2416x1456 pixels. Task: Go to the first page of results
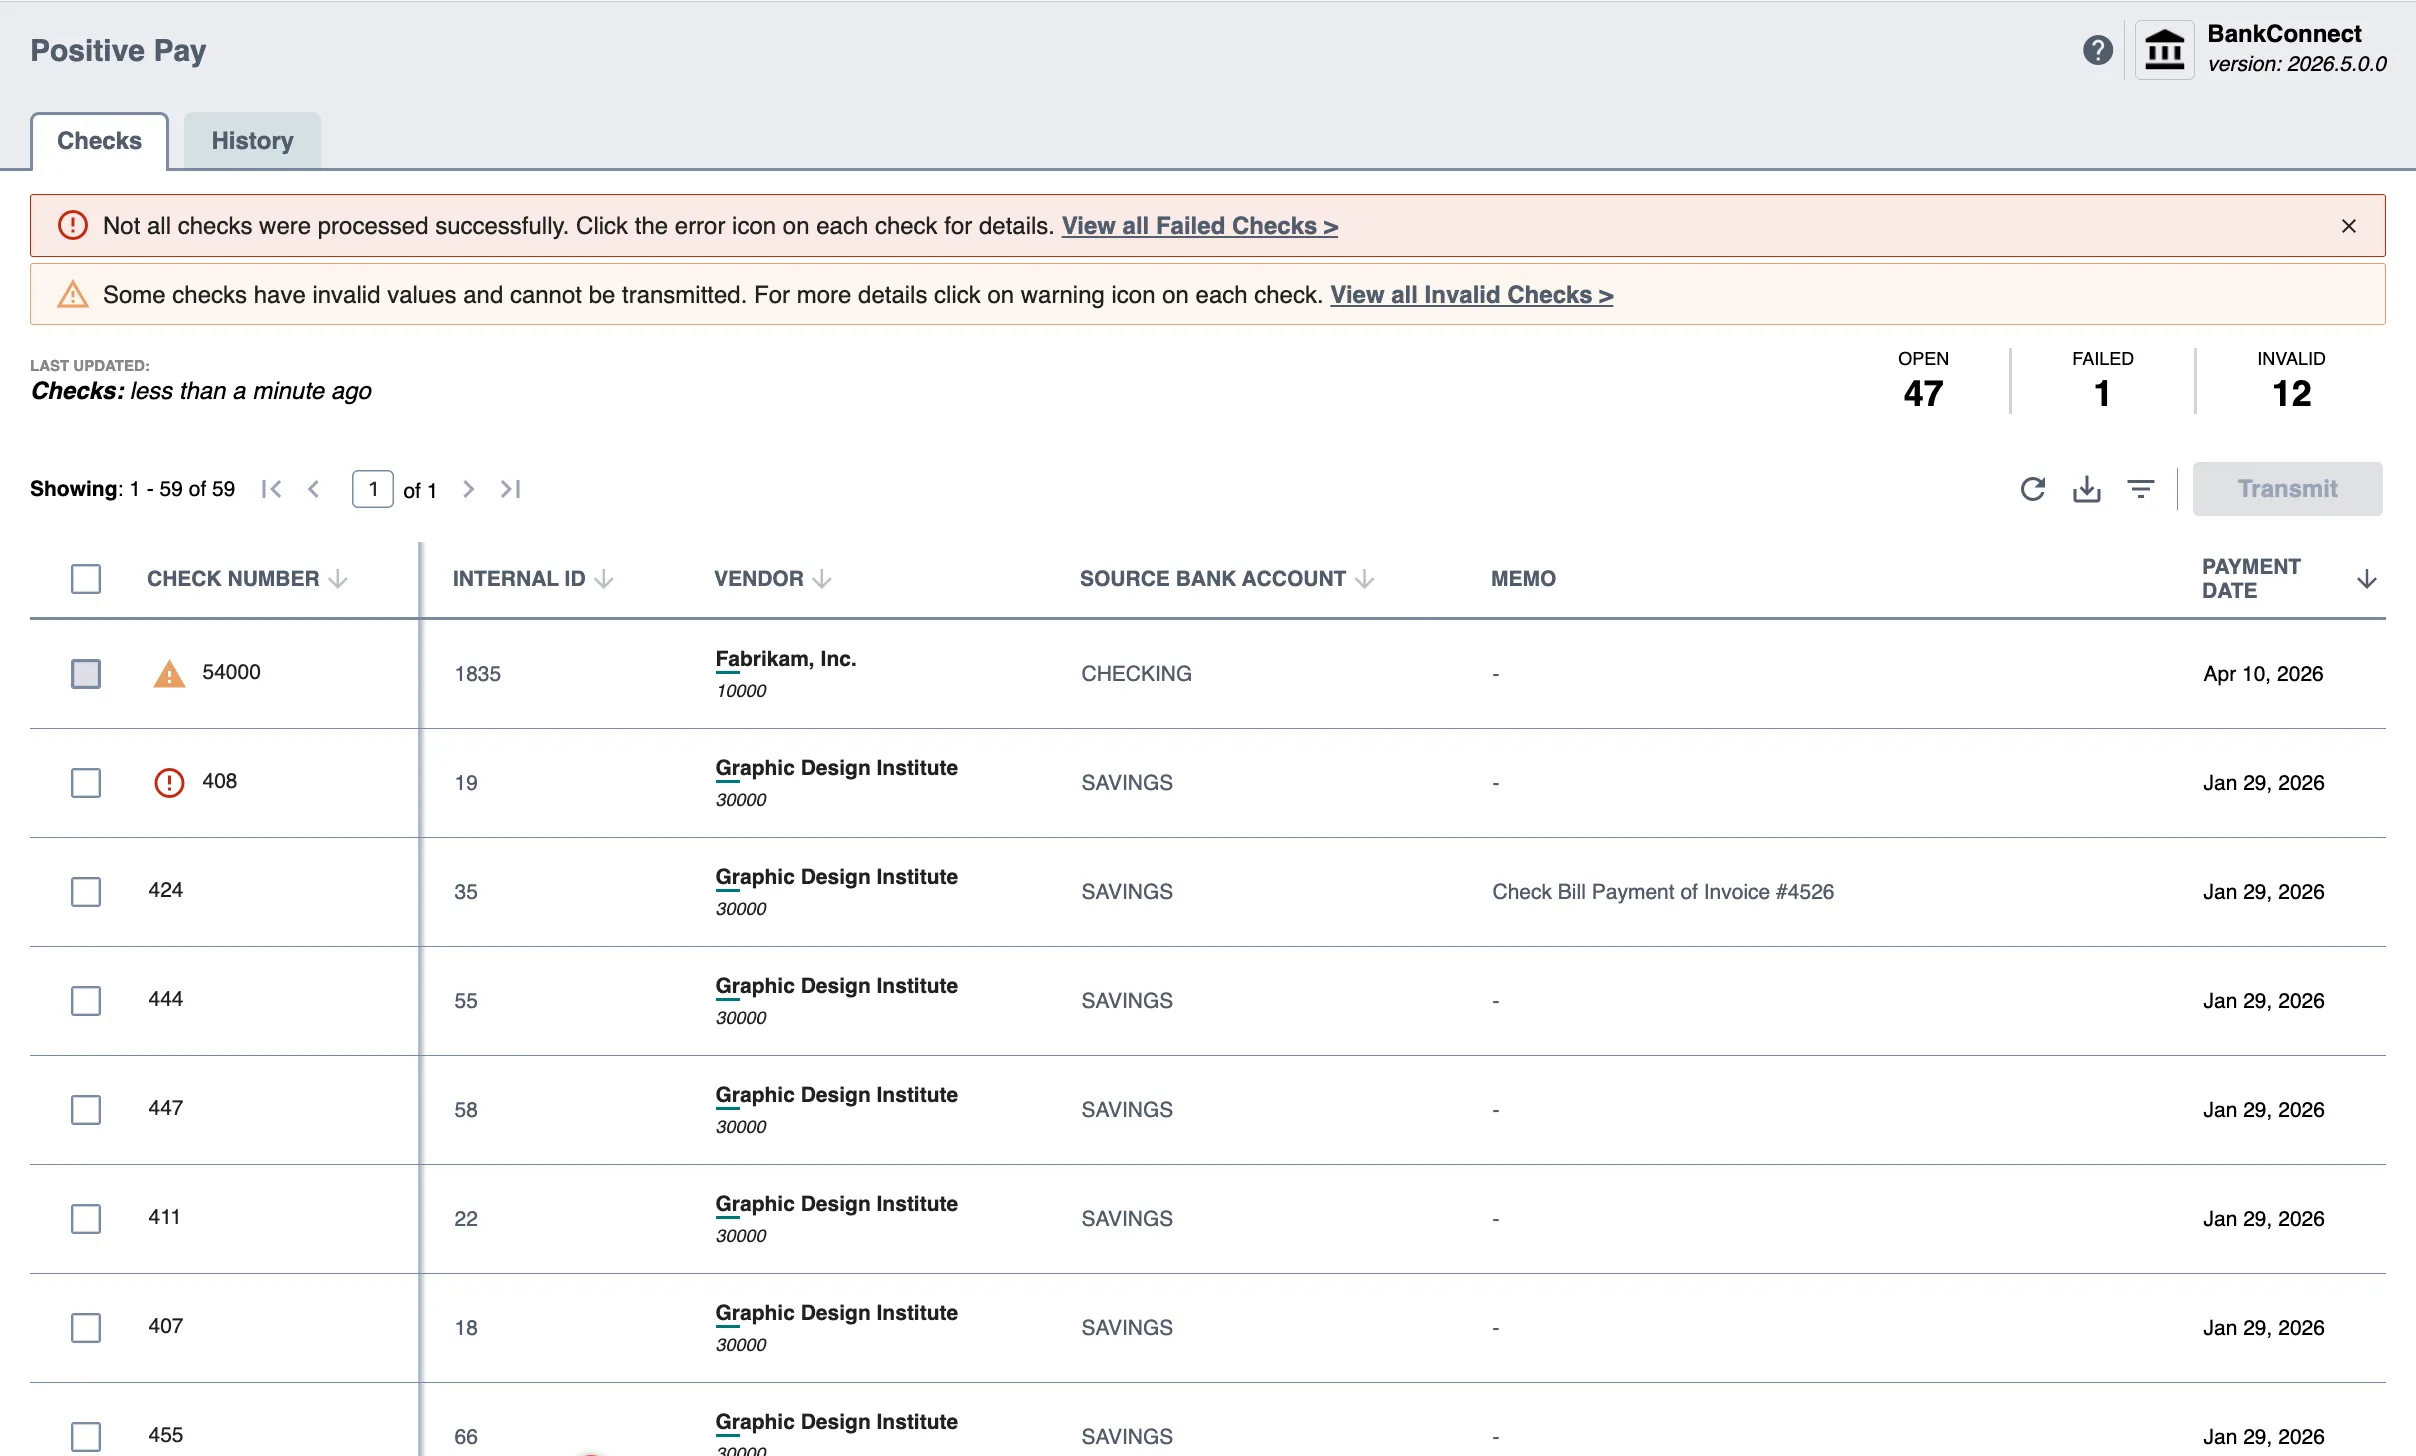[271, 489]
